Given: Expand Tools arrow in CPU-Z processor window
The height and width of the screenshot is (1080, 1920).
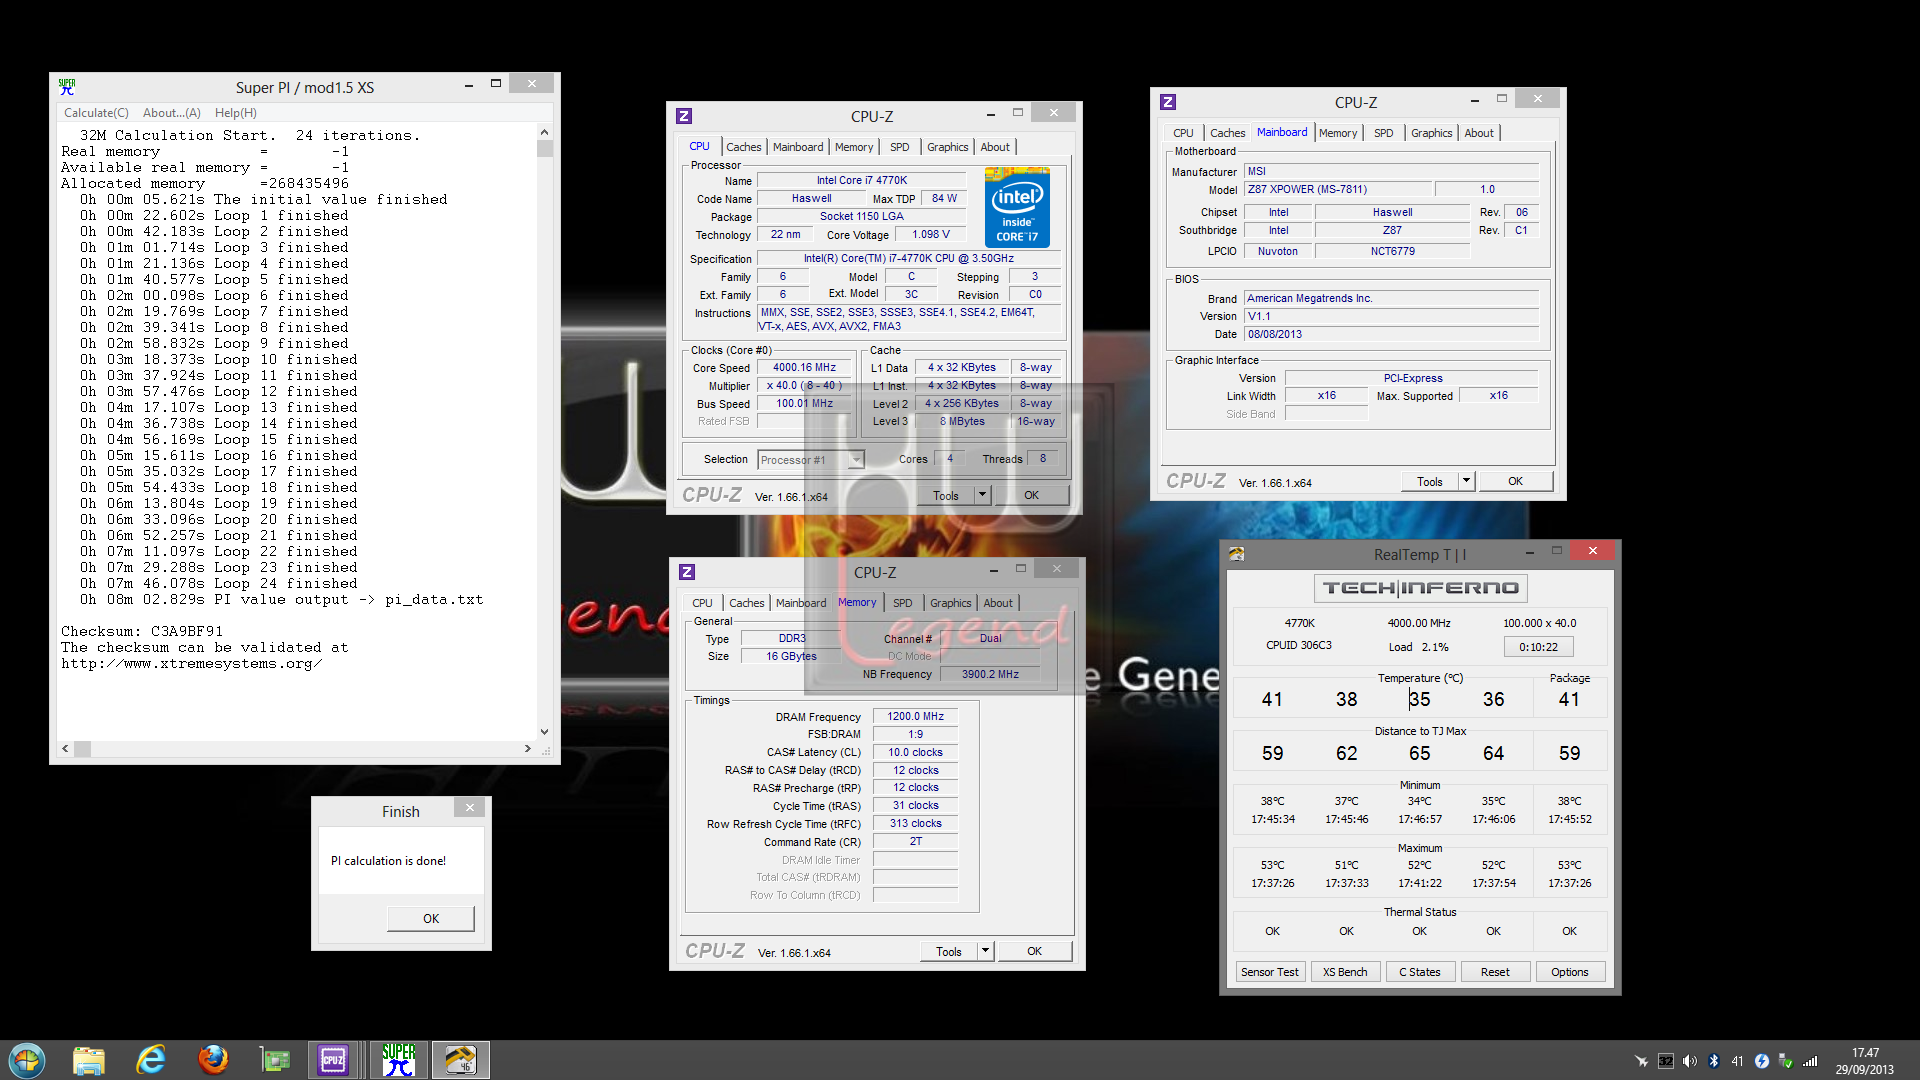Looking at the screenshot, I should click(982, 495).
